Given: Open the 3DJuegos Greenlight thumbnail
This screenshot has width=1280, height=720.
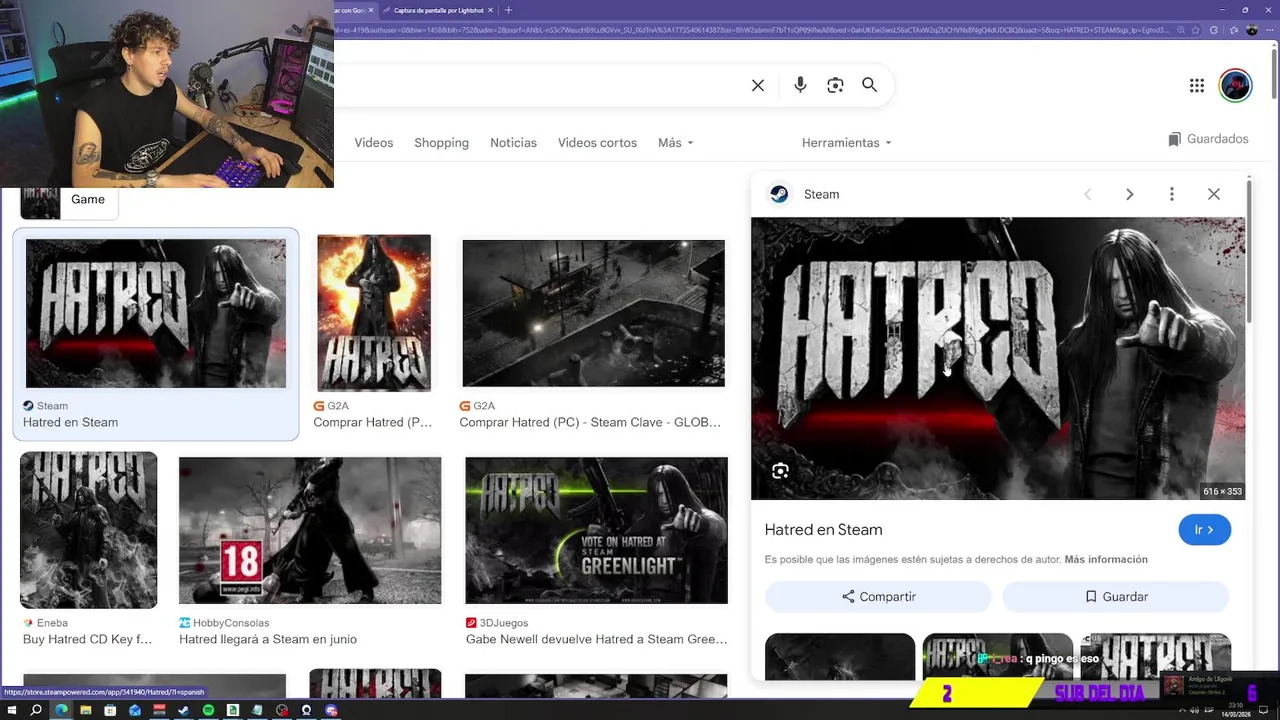Looking at the screenshot, I should (596, 531).
